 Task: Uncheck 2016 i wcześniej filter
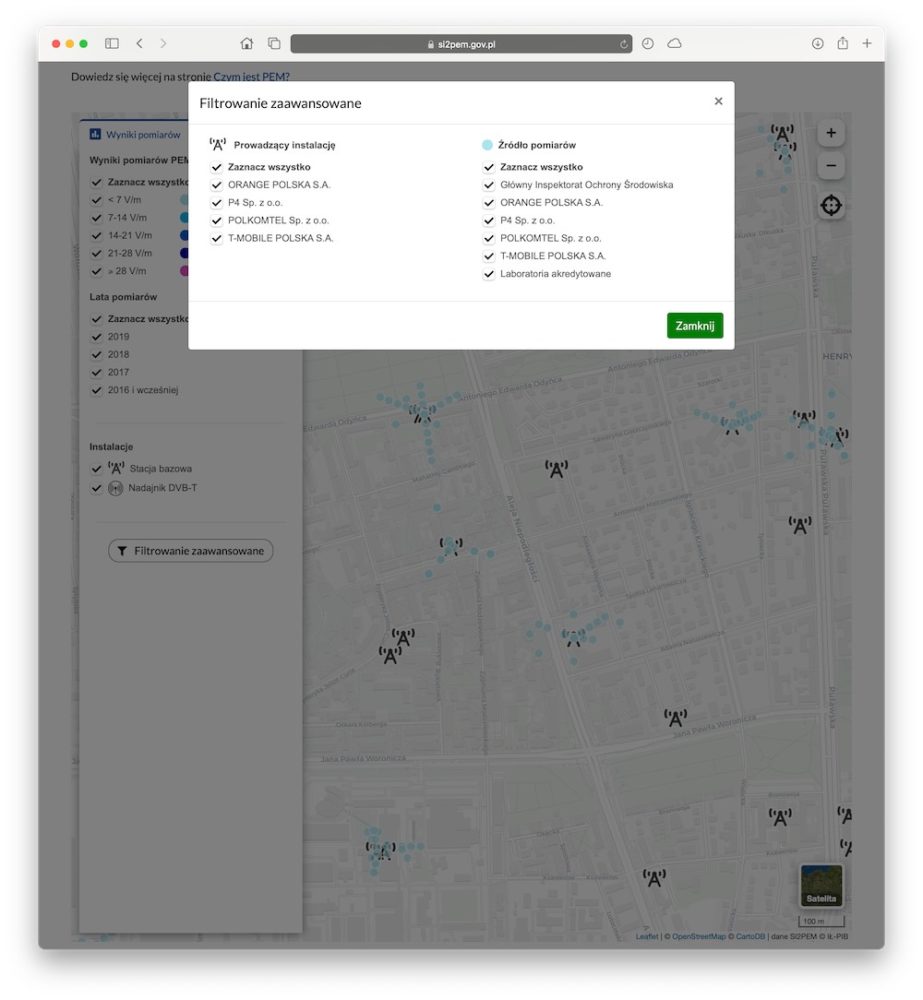tap(96, 390)
